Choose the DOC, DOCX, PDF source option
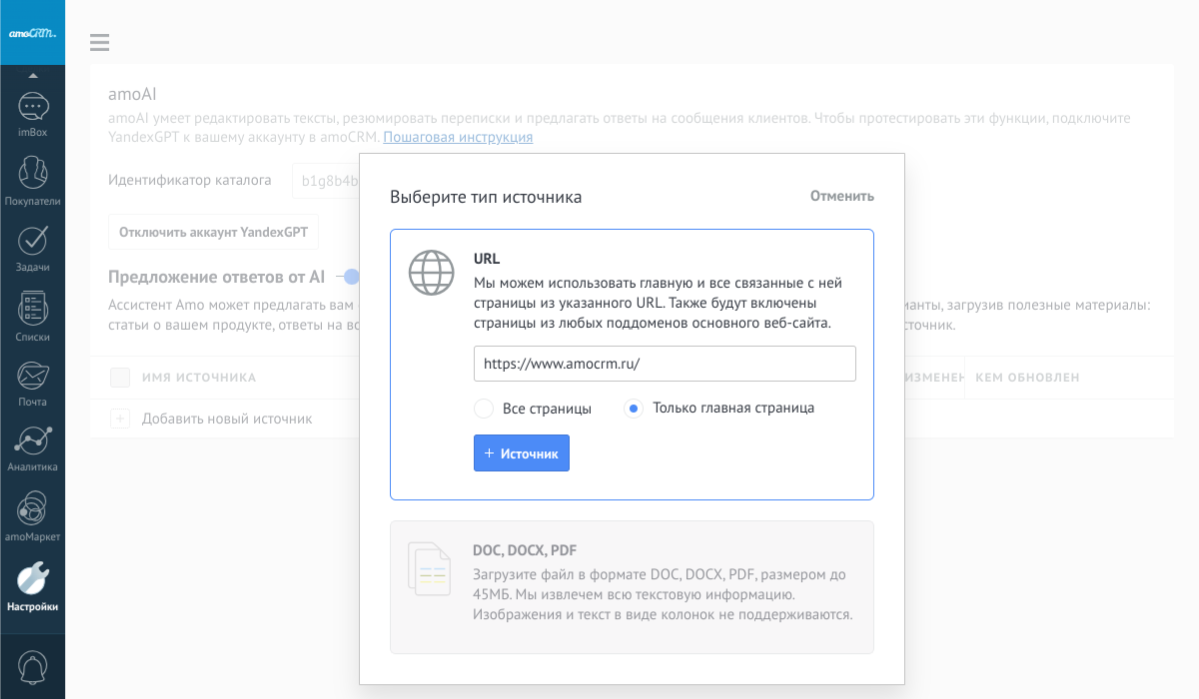Viewport: 1199px width, 699px height. [x=631, y=587]
